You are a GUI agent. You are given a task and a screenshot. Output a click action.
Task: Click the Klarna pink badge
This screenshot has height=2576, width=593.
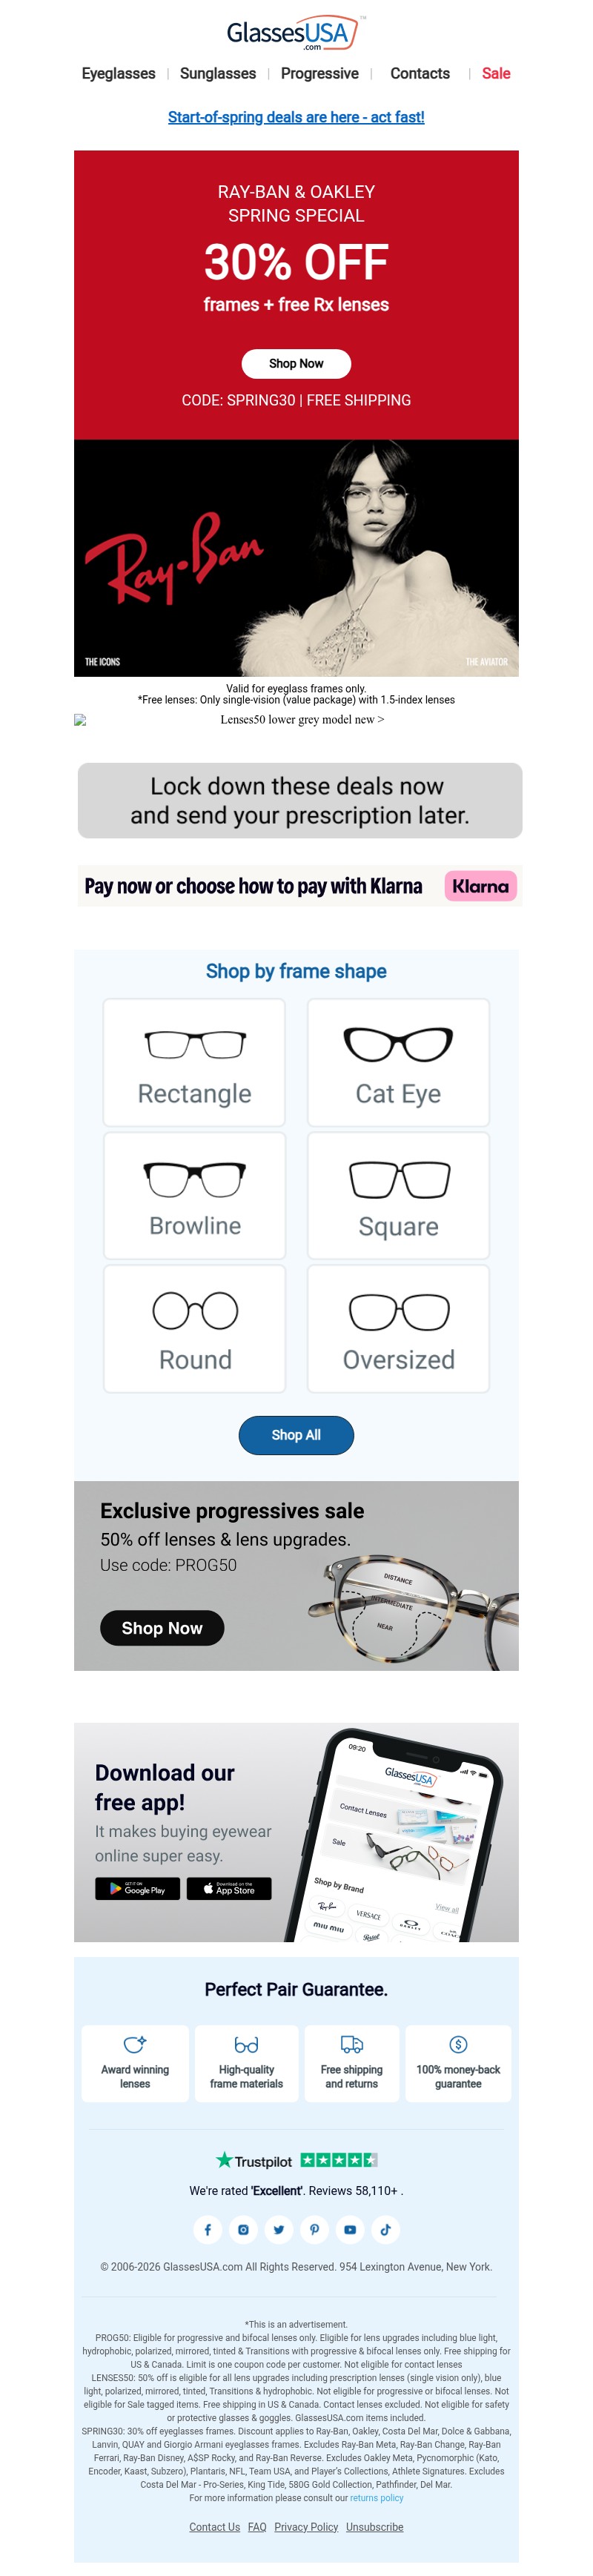(x=480, y=886)
